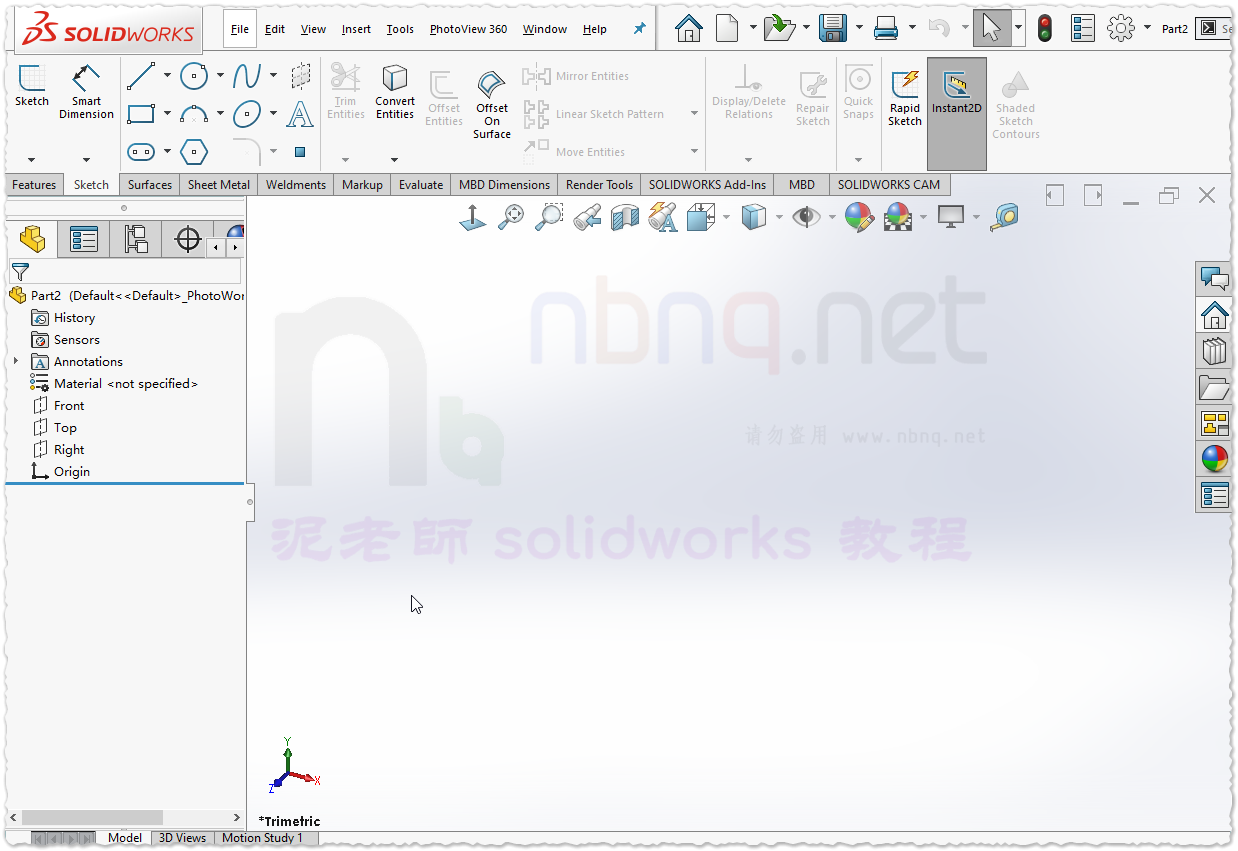Switch to the SOLIDWORKS CAM tab

click(x=889, y=185)
